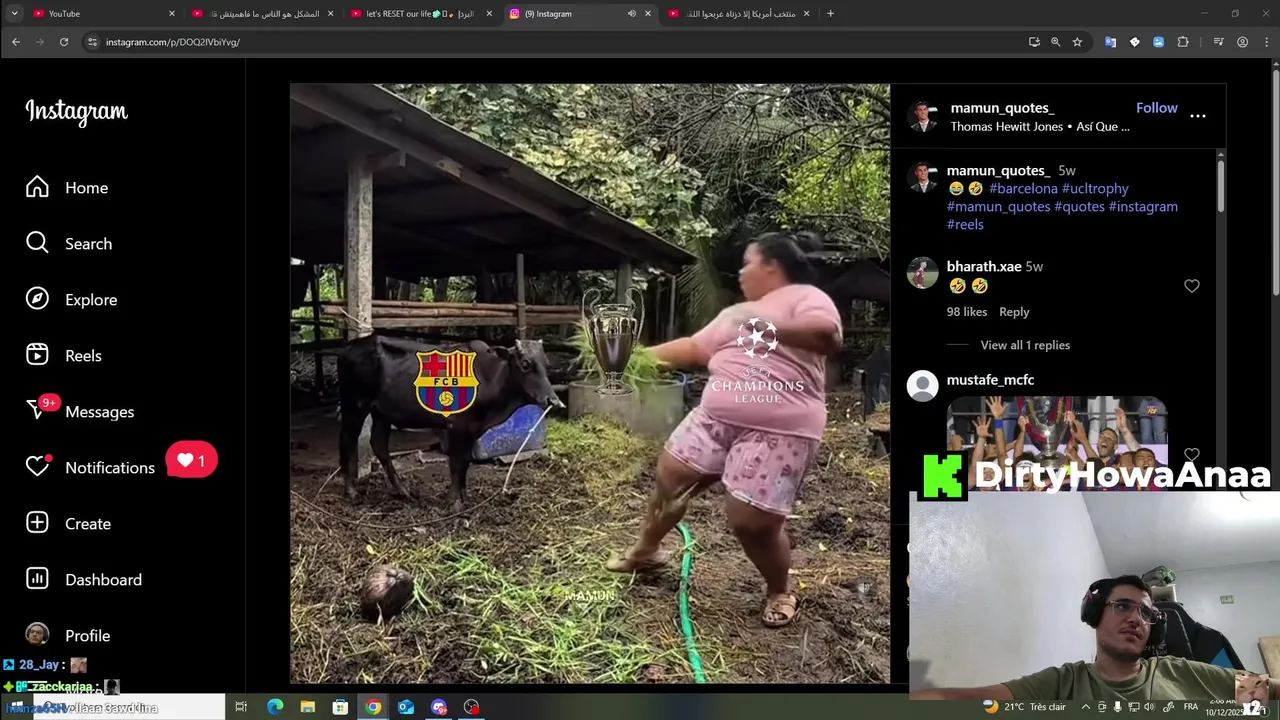Open mamun_quotes_ profile from post header
The width and height of the screenshot is (1280, 720).
coord(1002,108)
